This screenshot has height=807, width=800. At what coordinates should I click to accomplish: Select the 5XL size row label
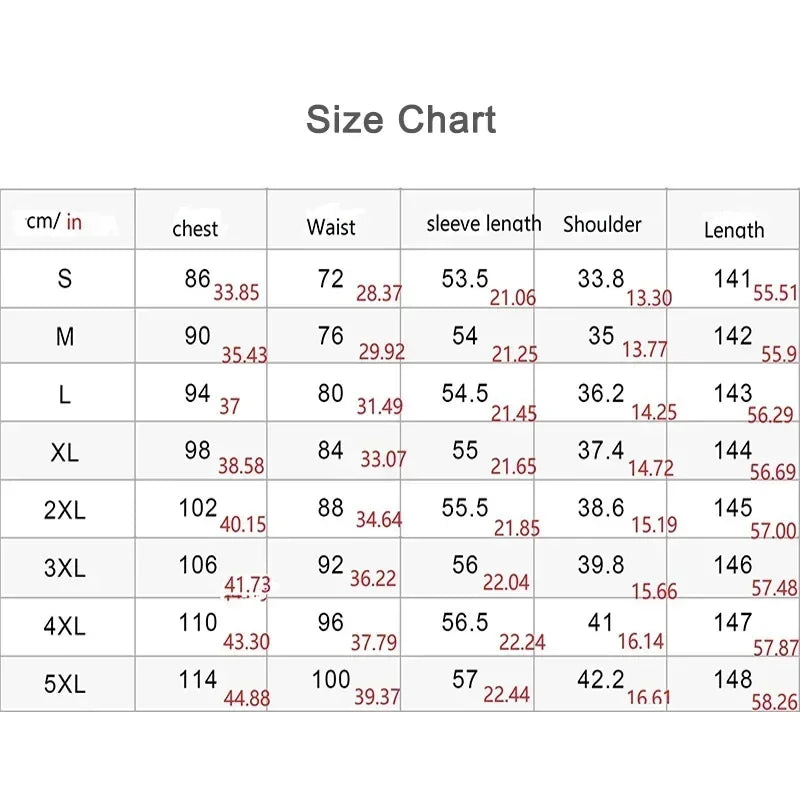pos(65,685)
